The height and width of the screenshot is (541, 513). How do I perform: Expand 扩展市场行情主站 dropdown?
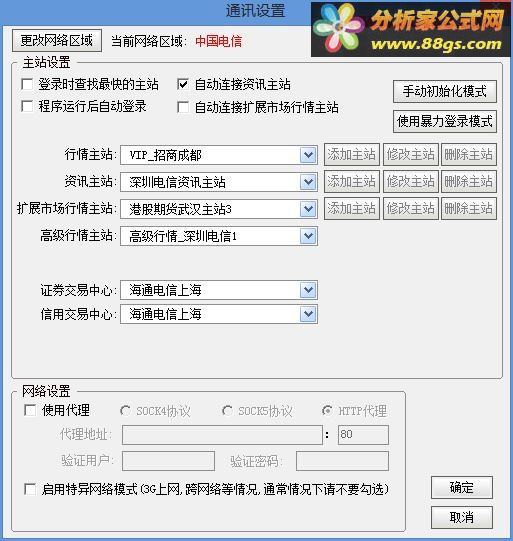click(x=308, y=209)
